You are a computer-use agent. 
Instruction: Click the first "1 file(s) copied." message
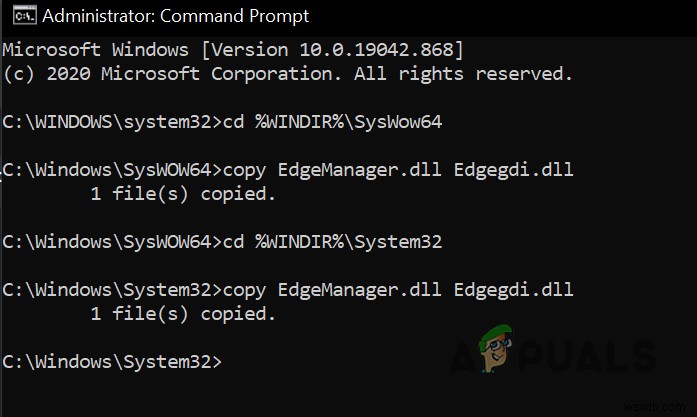coord(182,194)
